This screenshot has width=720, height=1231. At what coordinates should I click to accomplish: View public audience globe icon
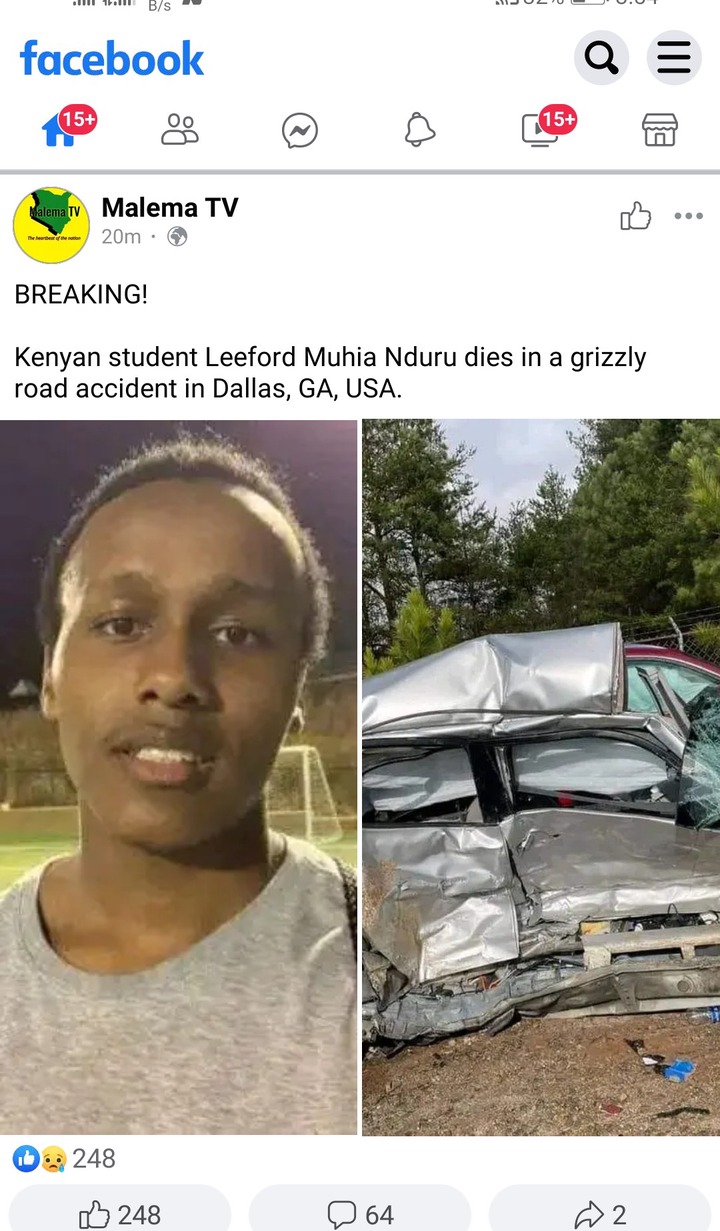coord(177,237)
